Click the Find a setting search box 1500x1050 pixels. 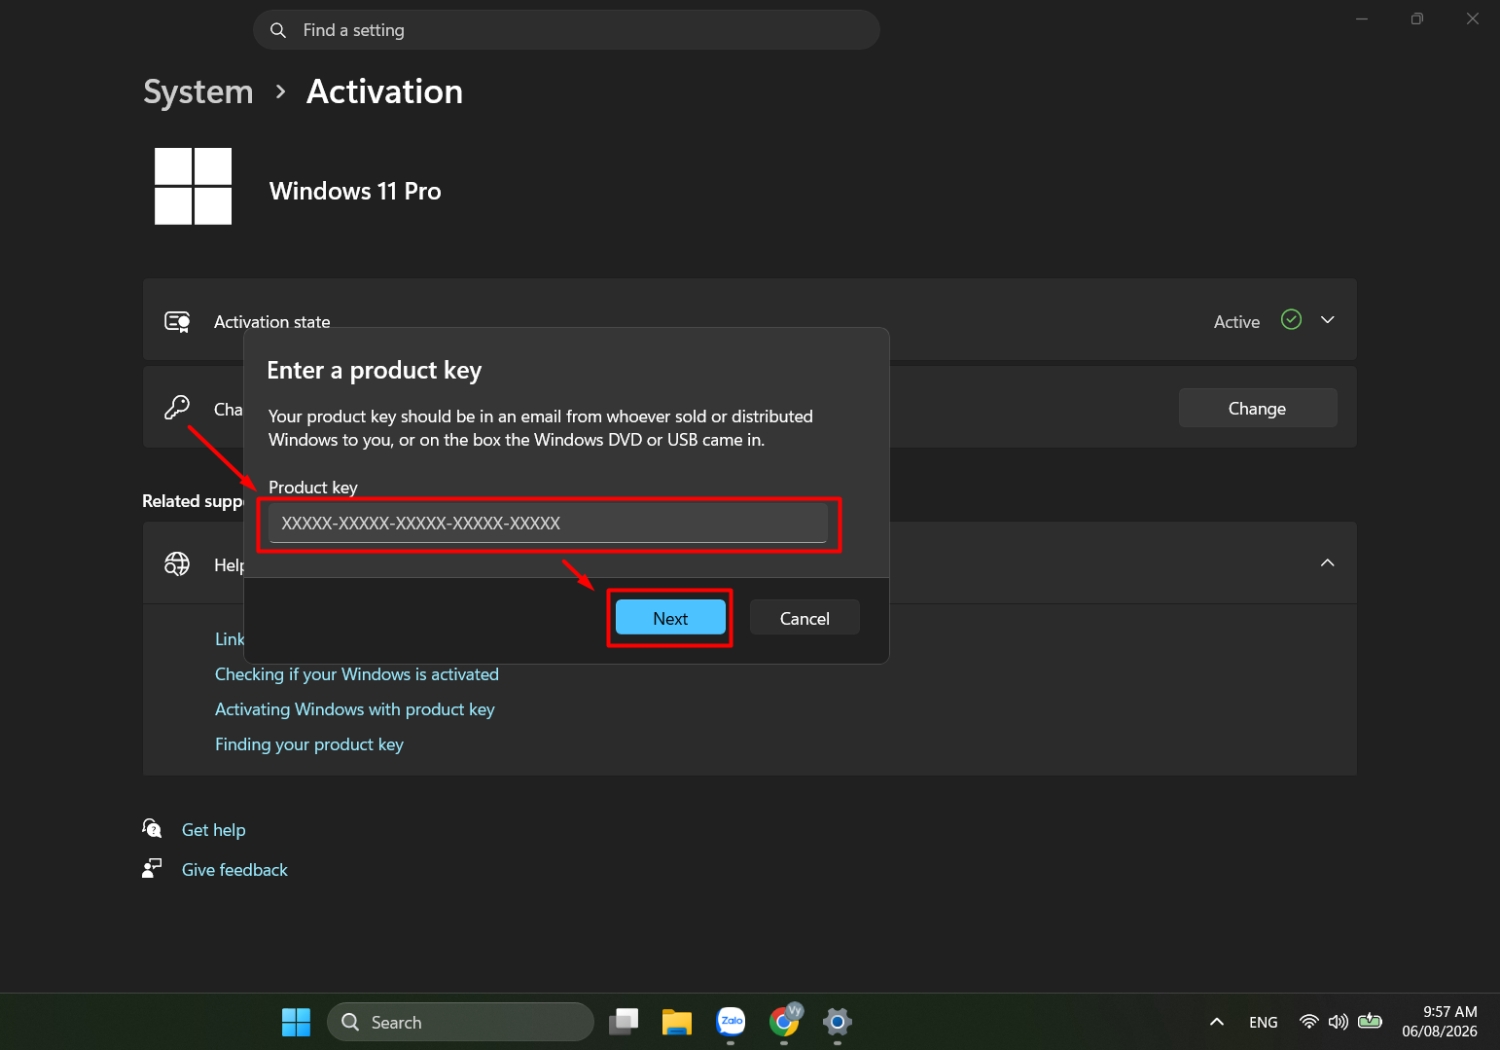pos(566,30)
